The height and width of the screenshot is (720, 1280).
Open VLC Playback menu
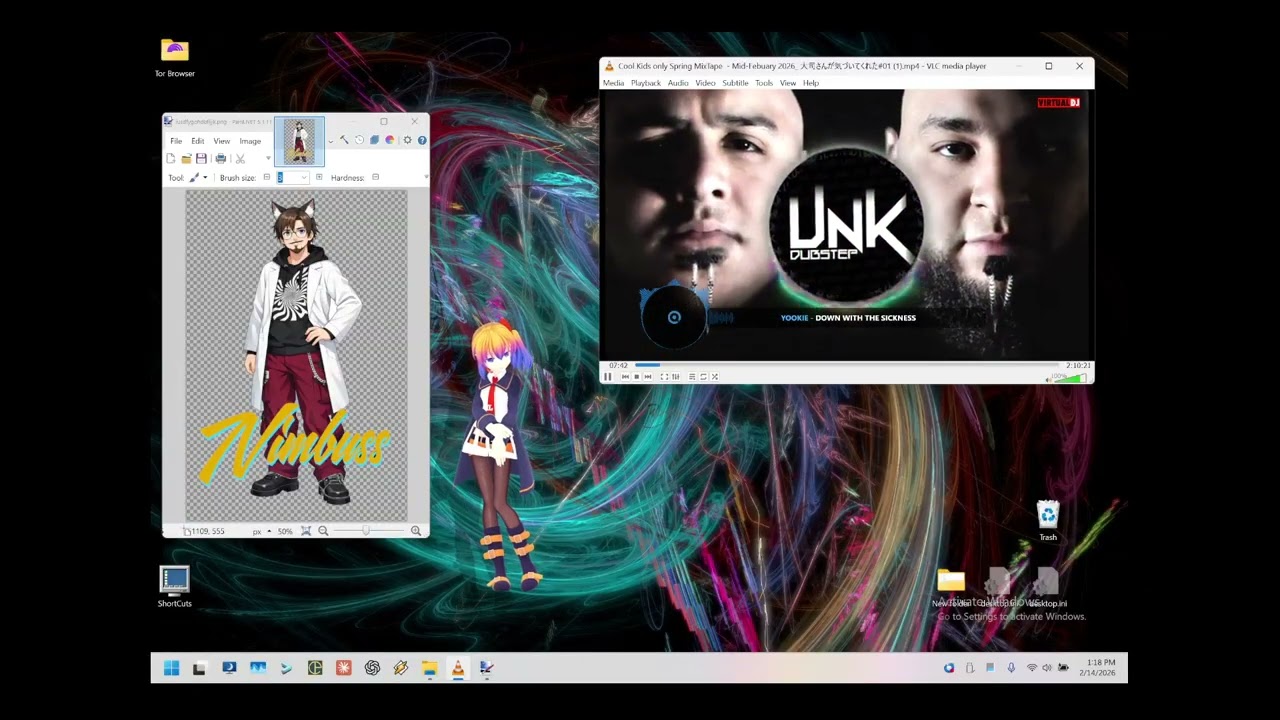[645, 83]
